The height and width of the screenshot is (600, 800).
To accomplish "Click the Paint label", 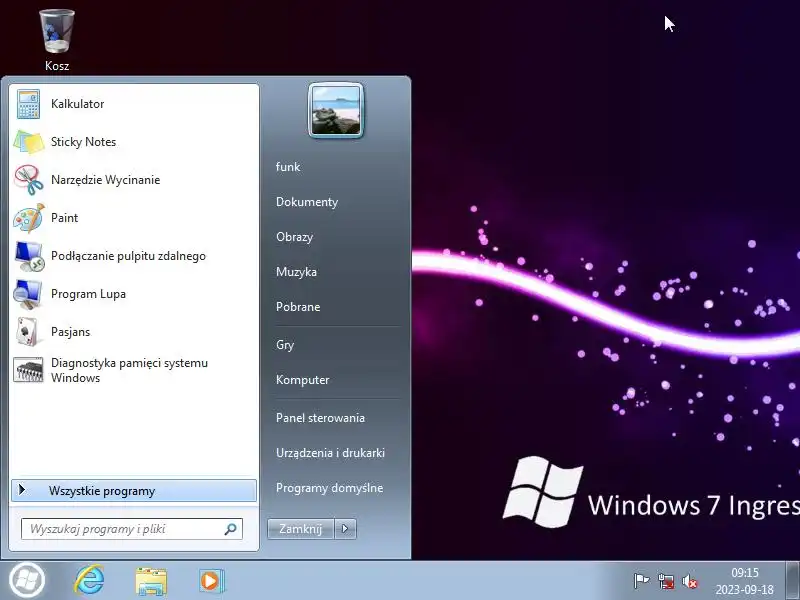I will [x=64, y=218].
